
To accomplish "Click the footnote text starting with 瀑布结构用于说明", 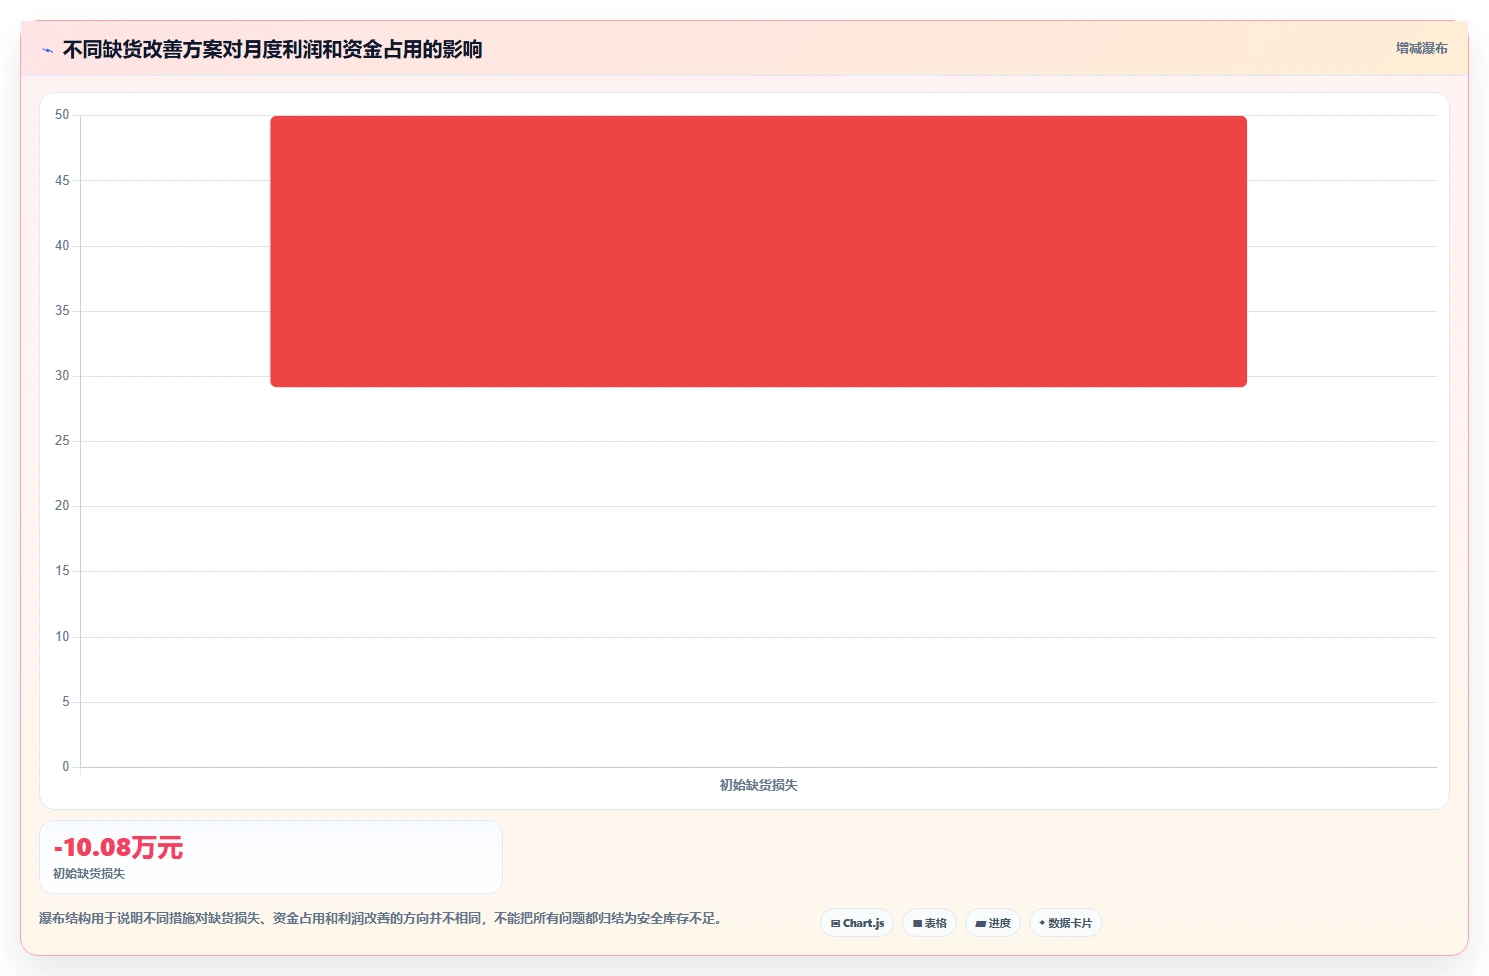I will point(380,918).
